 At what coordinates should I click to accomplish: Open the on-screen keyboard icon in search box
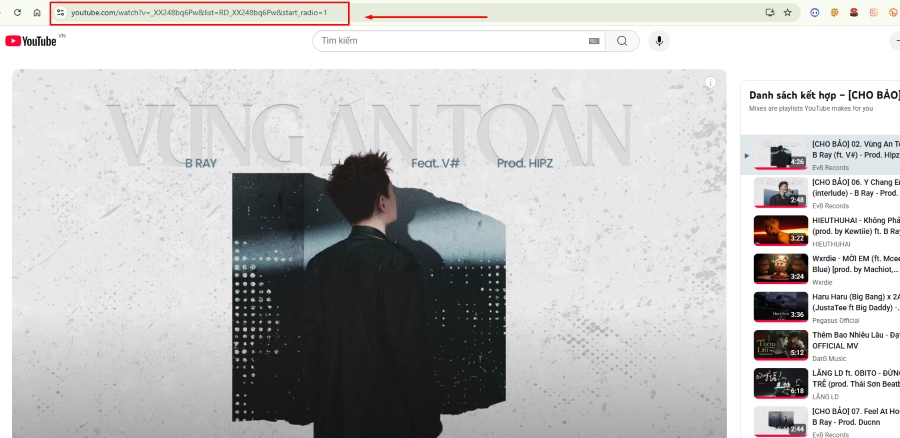point(594,41)
